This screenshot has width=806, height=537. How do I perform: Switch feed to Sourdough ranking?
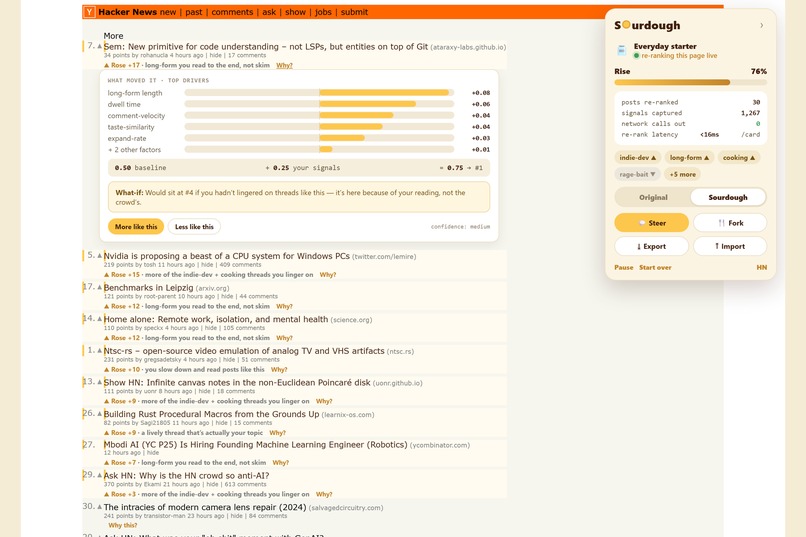coord(728,197)
